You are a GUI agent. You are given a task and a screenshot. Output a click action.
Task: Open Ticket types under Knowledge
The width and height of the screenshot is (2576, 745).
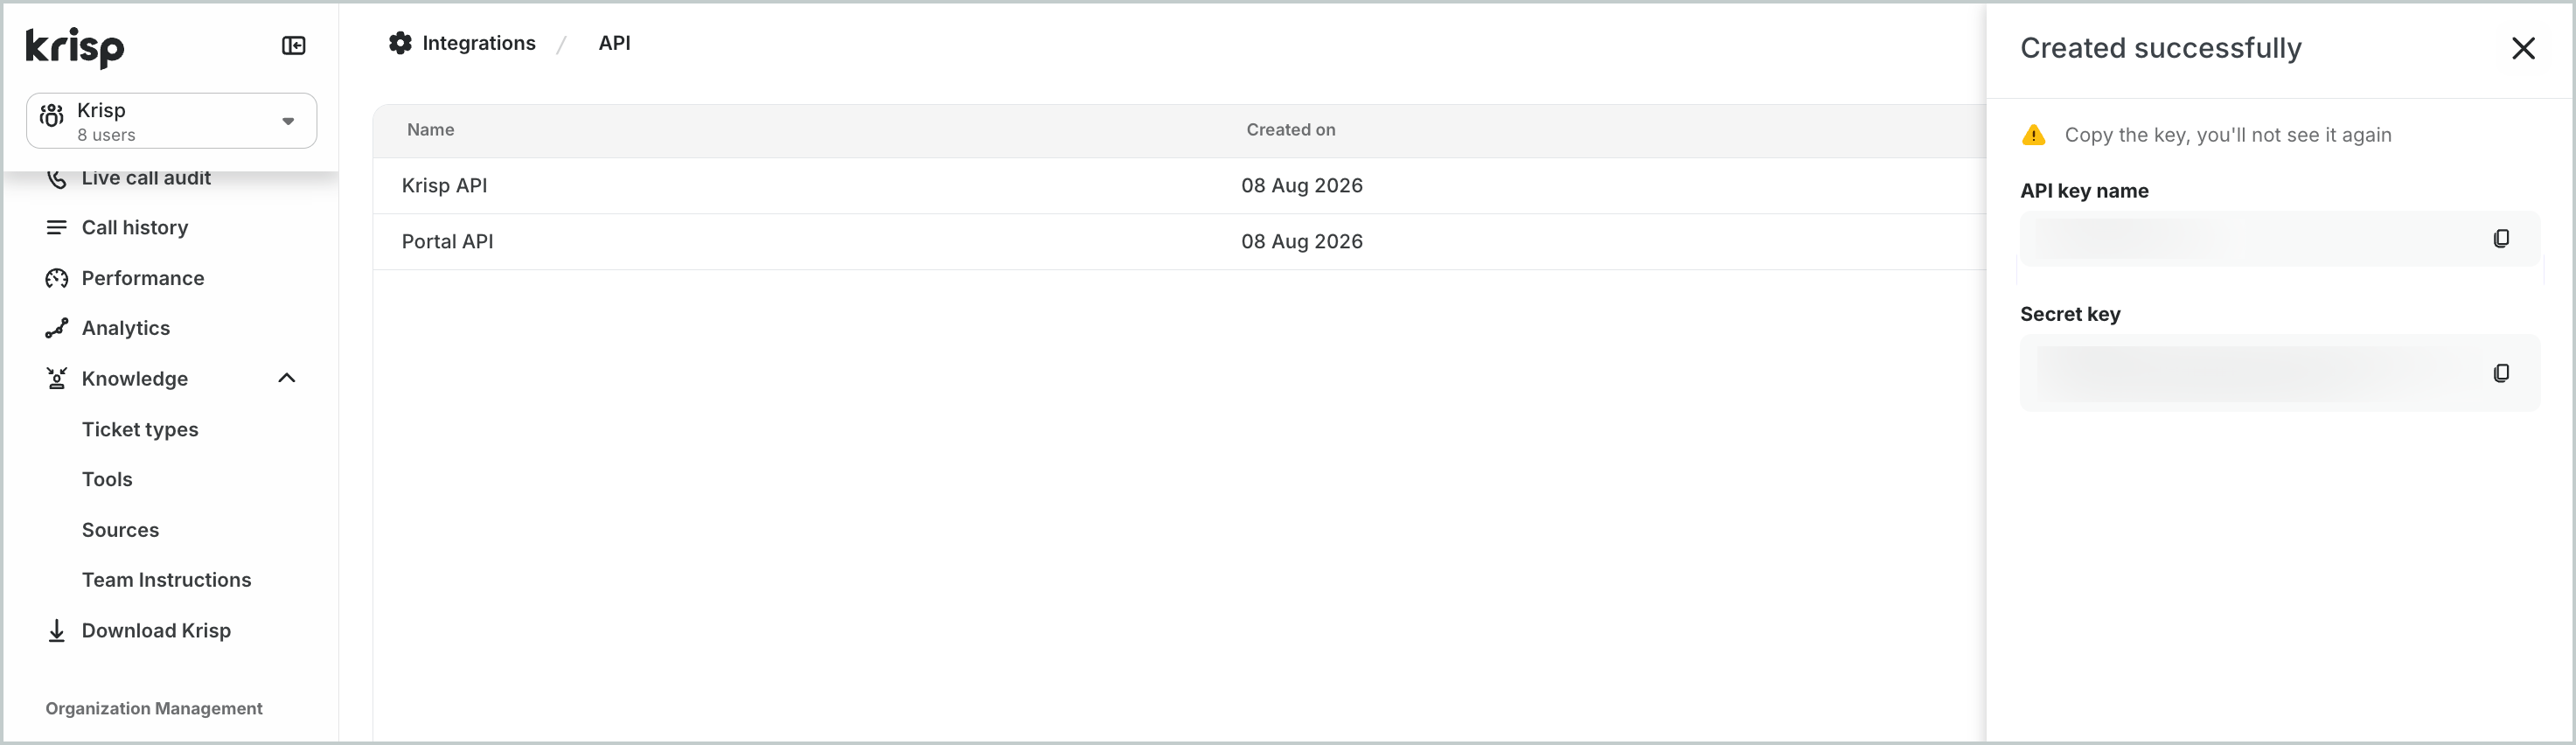[x=140, y=429]
